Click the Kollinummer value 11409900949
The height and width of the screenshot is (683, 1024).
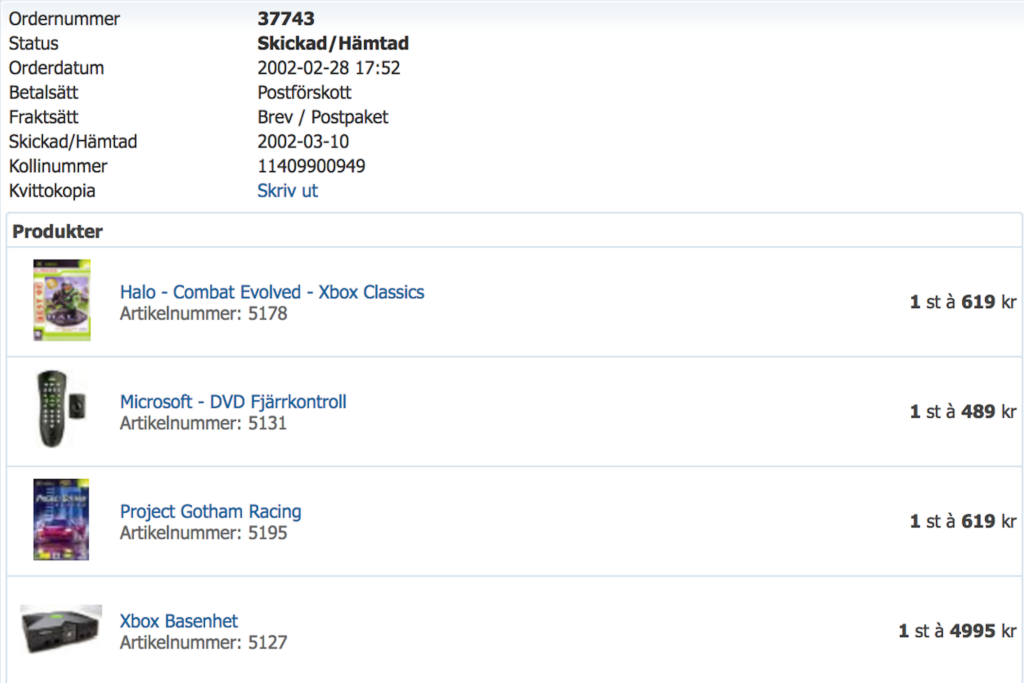(x=311, y=166)
